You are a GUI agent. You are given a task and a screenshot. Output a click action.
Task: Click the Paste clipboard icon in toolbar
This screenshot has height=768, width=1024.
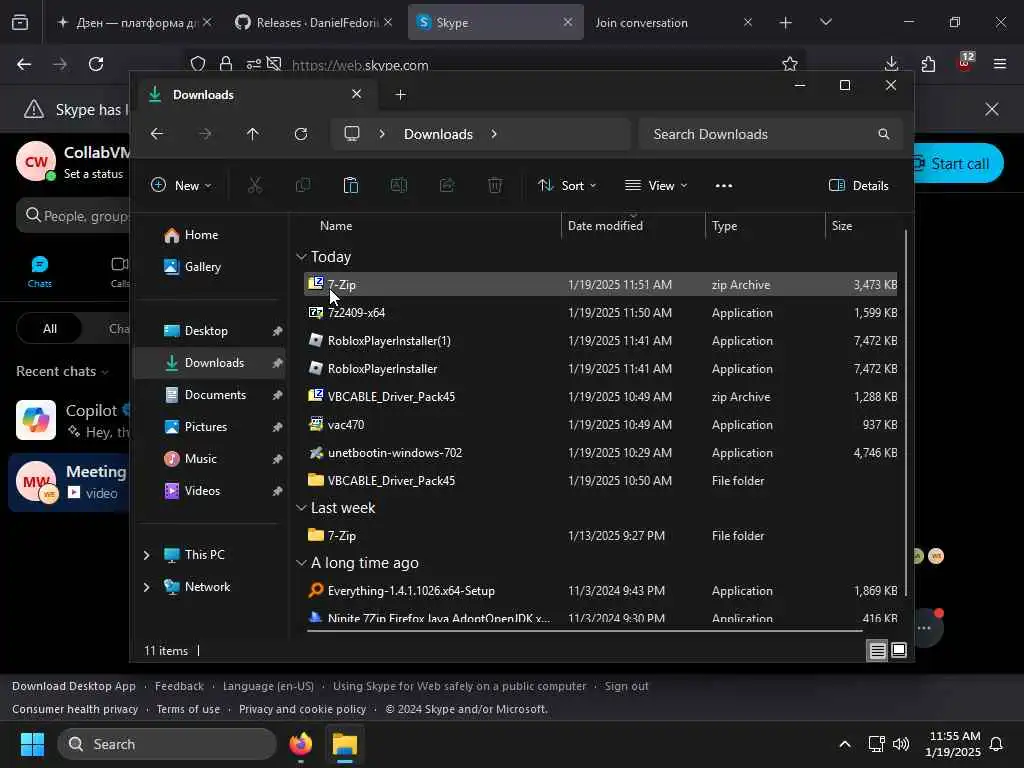(x=351, y=185)
